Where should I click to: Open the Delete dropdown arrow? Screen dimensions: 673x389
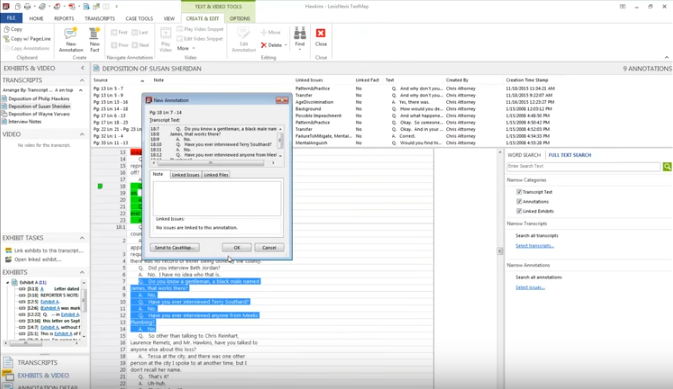(x=286, y=45)
